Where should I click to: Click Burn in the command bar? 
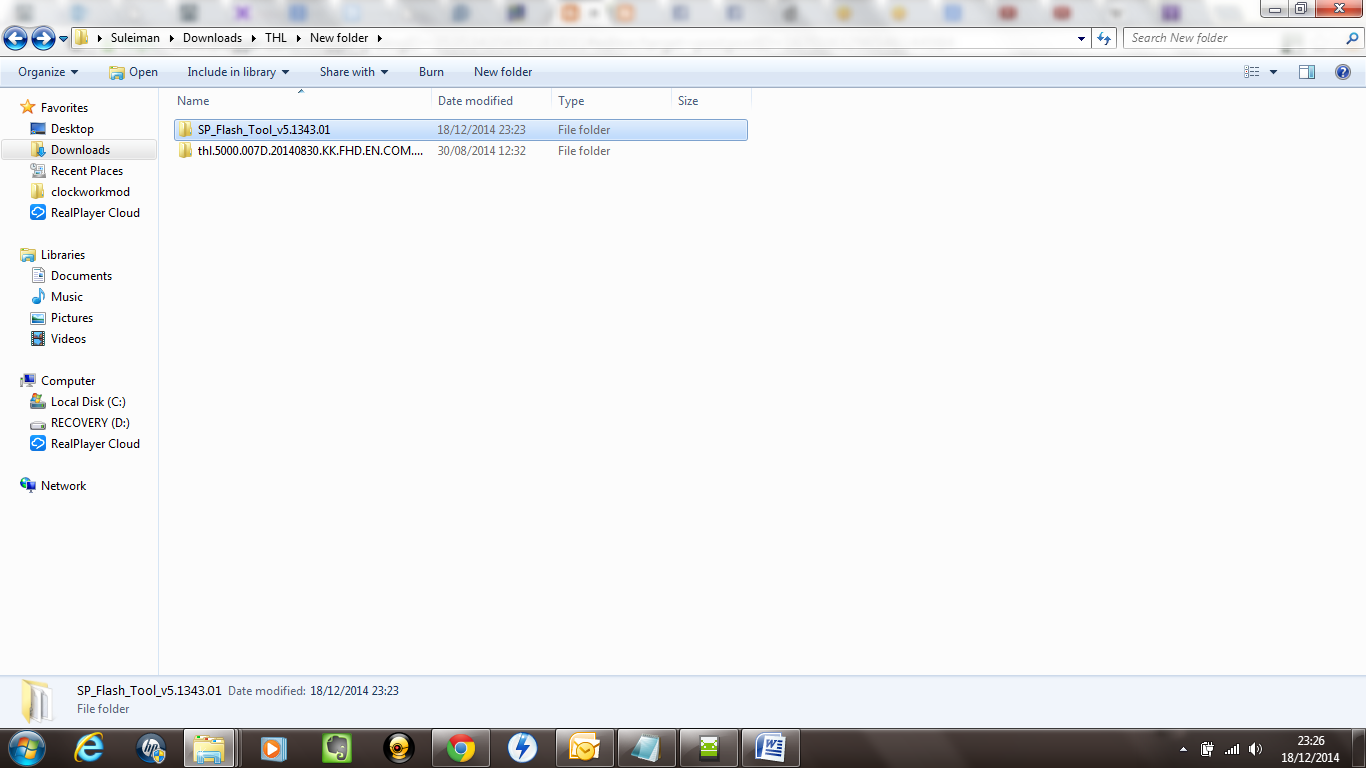tap(431, 72)
